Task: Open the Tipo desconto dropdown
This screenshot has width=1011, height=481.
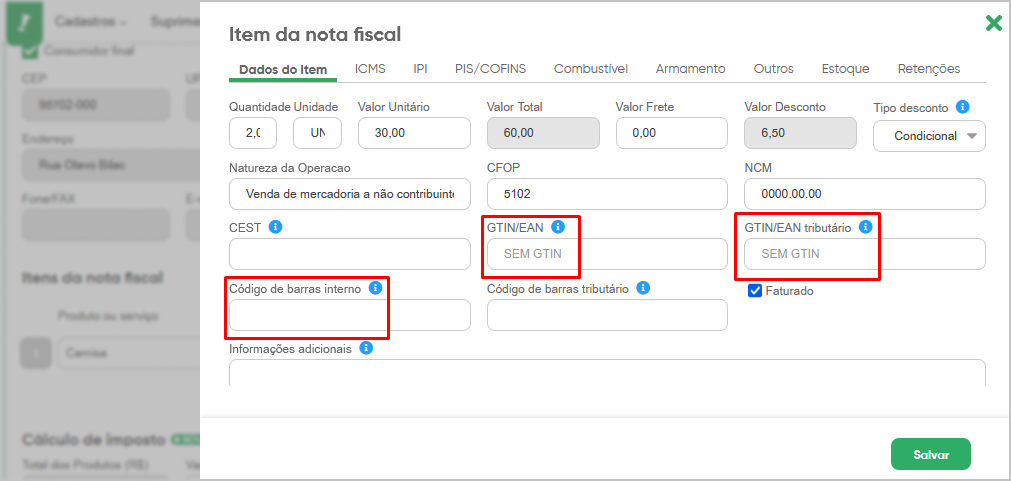Action: [x=929, y=136]
